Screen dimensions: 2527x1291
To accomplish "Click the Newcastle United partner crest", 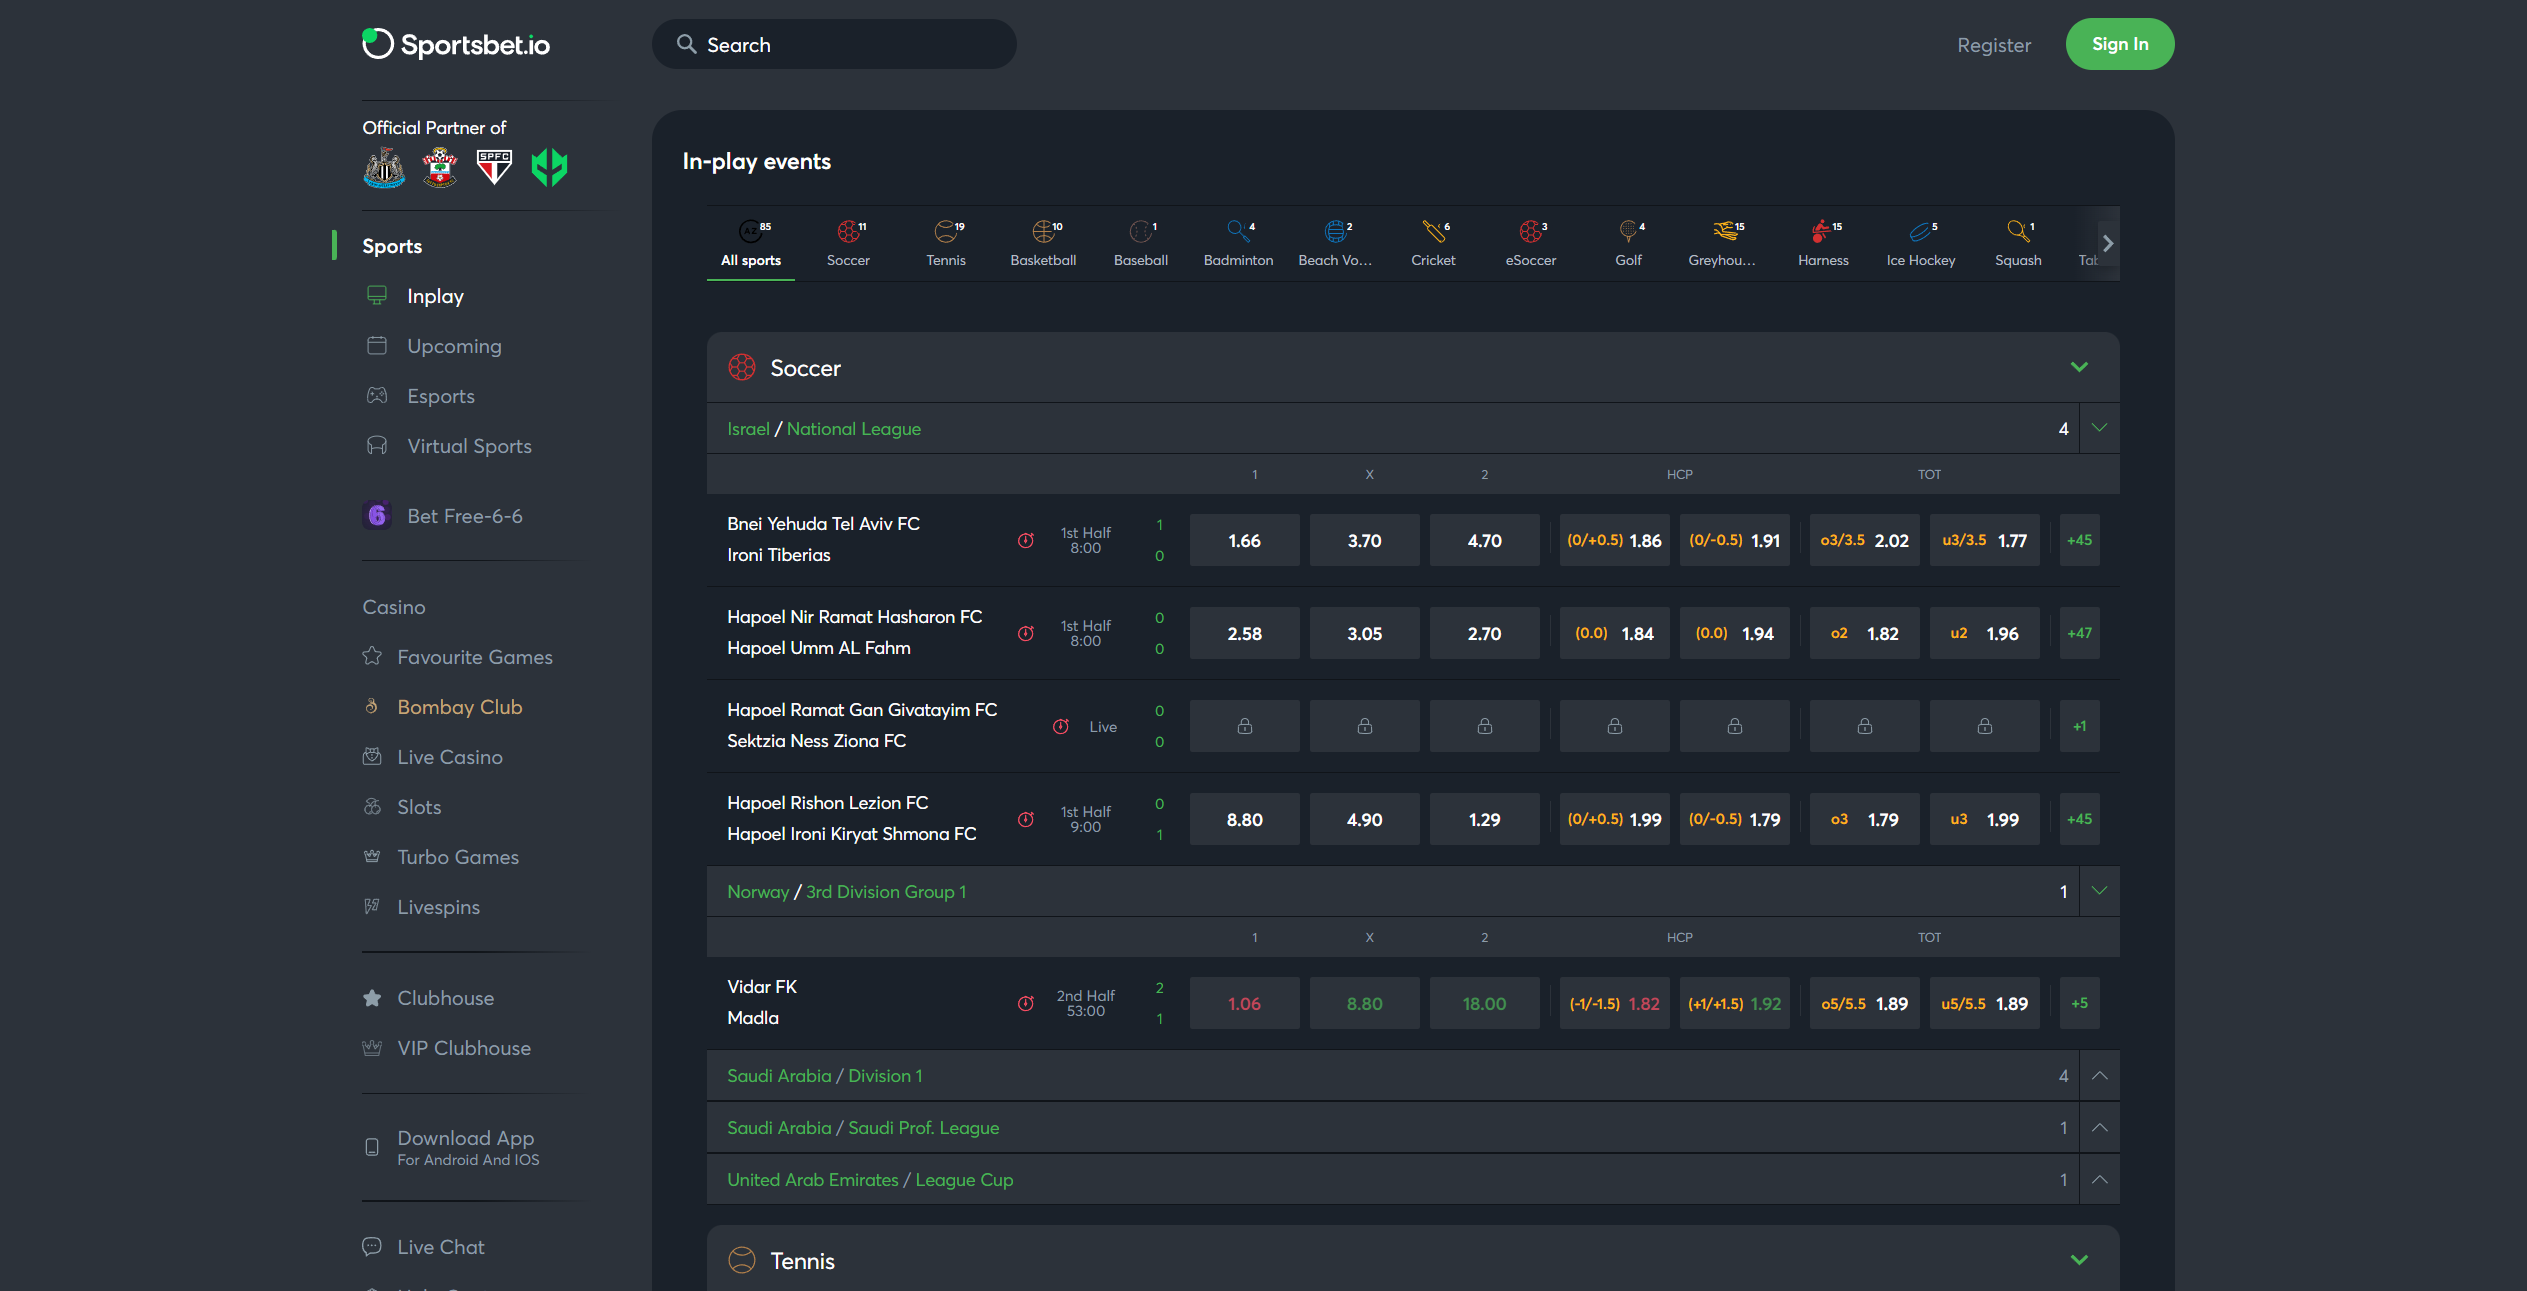I will 384,167.
